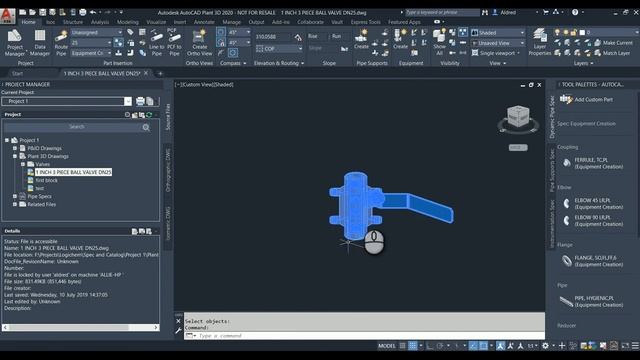Screen dimensions: 640x360
Task: Open the Shaded visual style dropdown
Action: [498, 32]
